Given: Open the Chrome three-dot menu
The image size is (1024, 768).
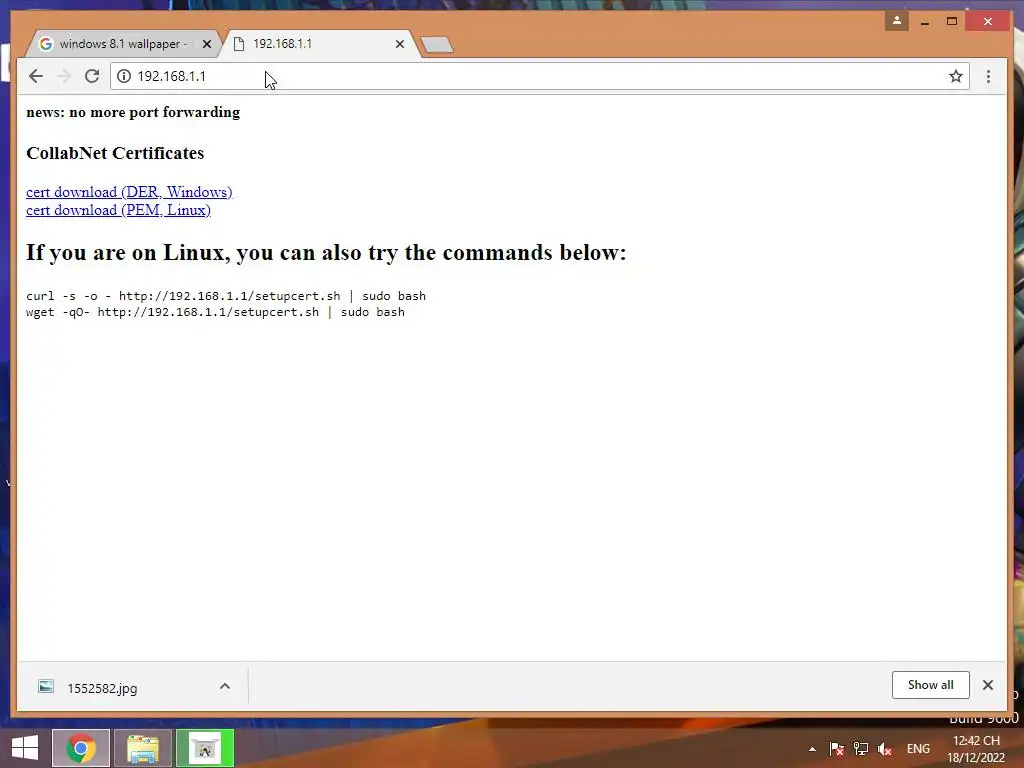Looking at the screenshot, I should pos(988,76).
